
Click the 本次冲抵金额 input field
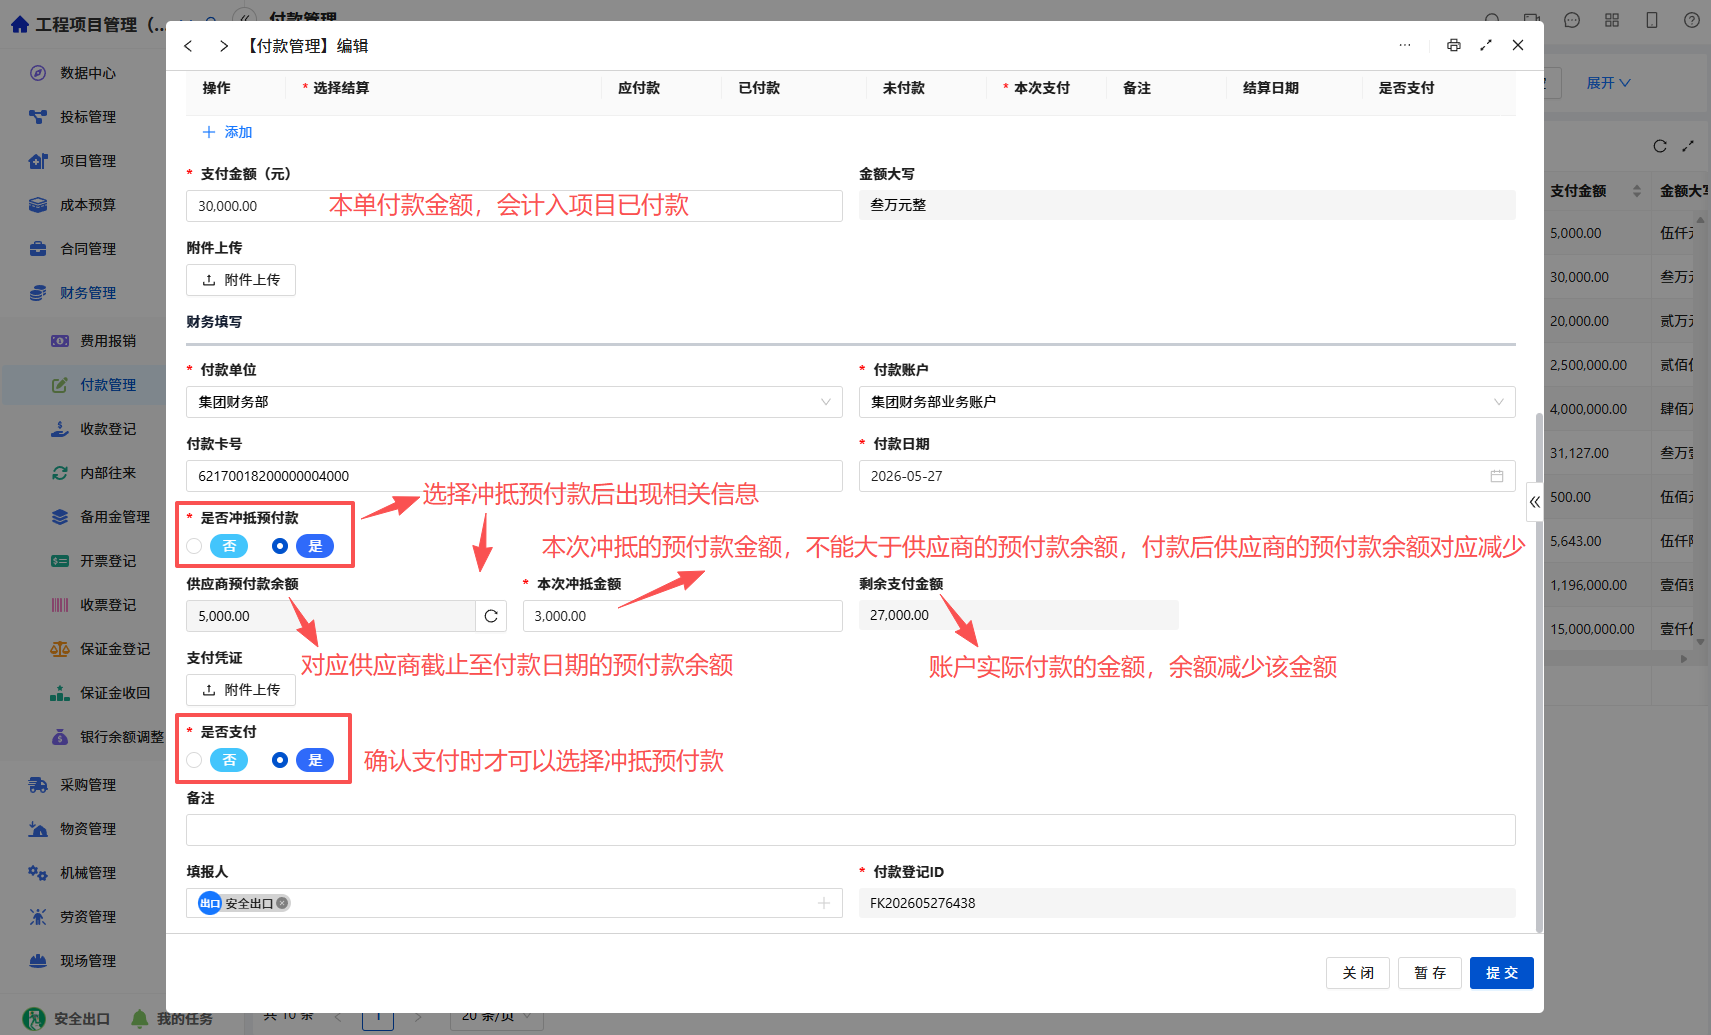tap(683, 616)
